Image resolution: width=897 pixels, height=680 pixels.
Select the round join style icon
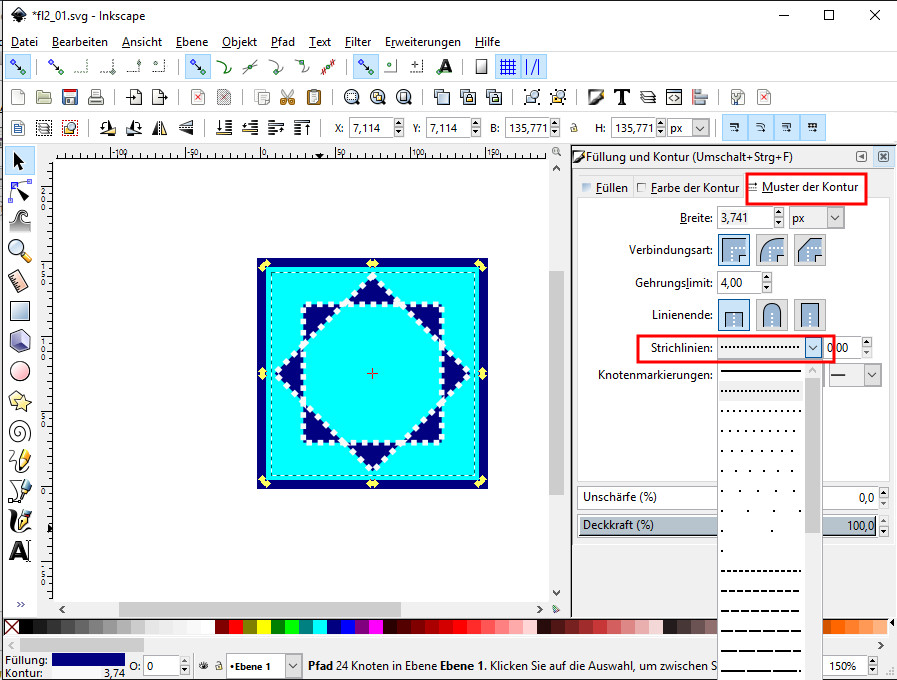[x=772, y=250]
